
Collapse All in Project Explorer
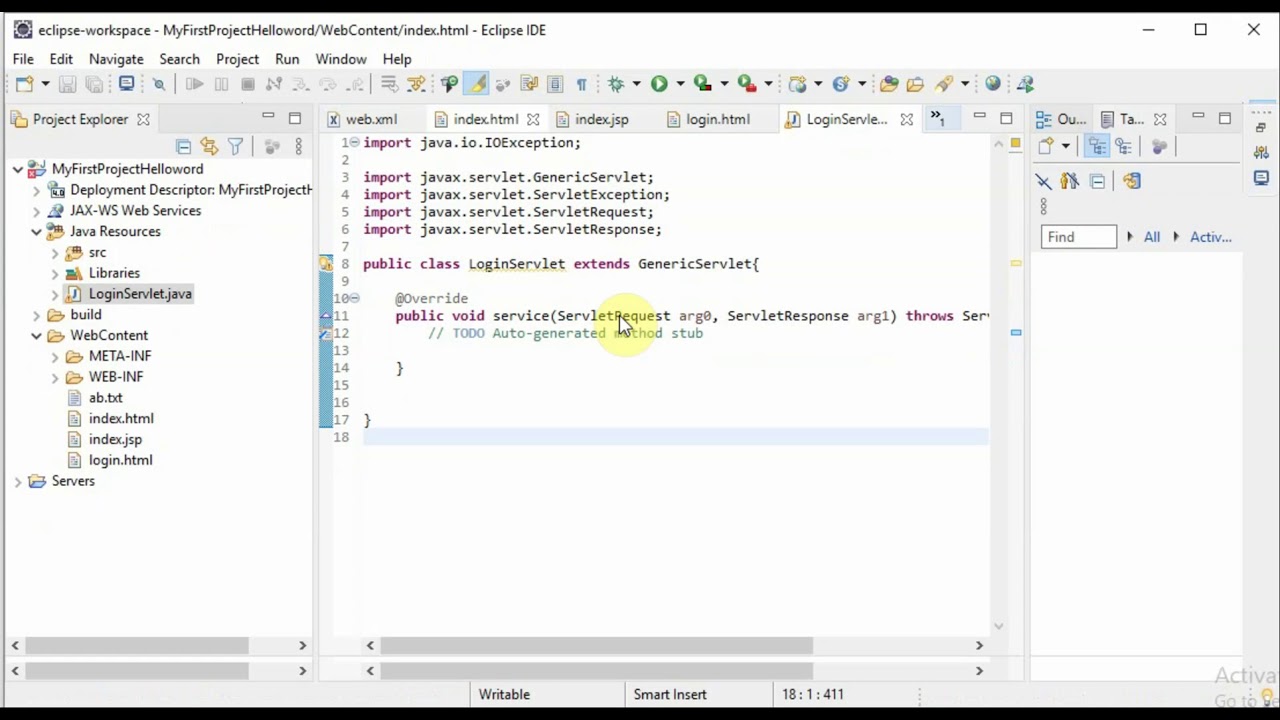click(183, 147)
